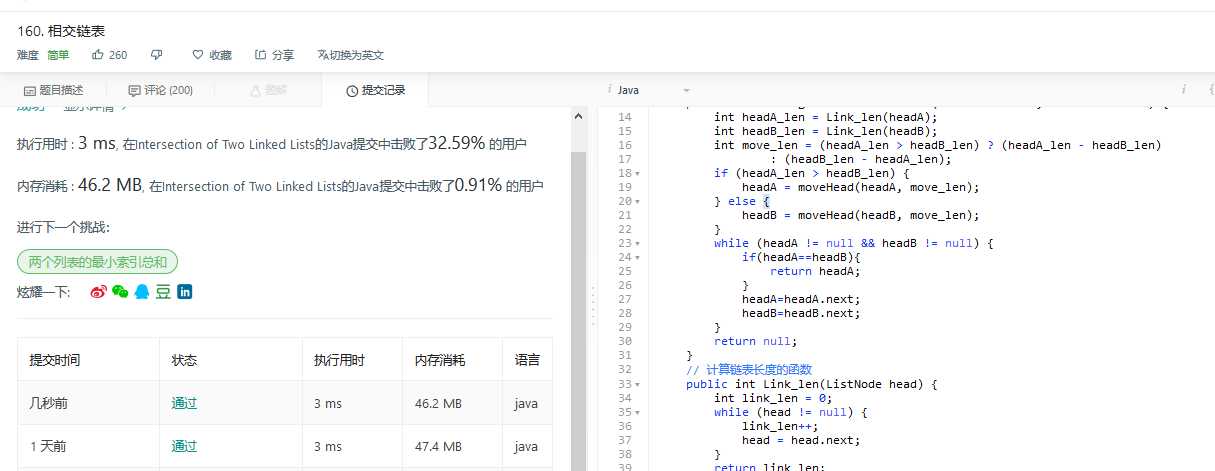Place cursor on line 30 return null
The width and height of the screenshot is (1215, 471).
[756, 341]
